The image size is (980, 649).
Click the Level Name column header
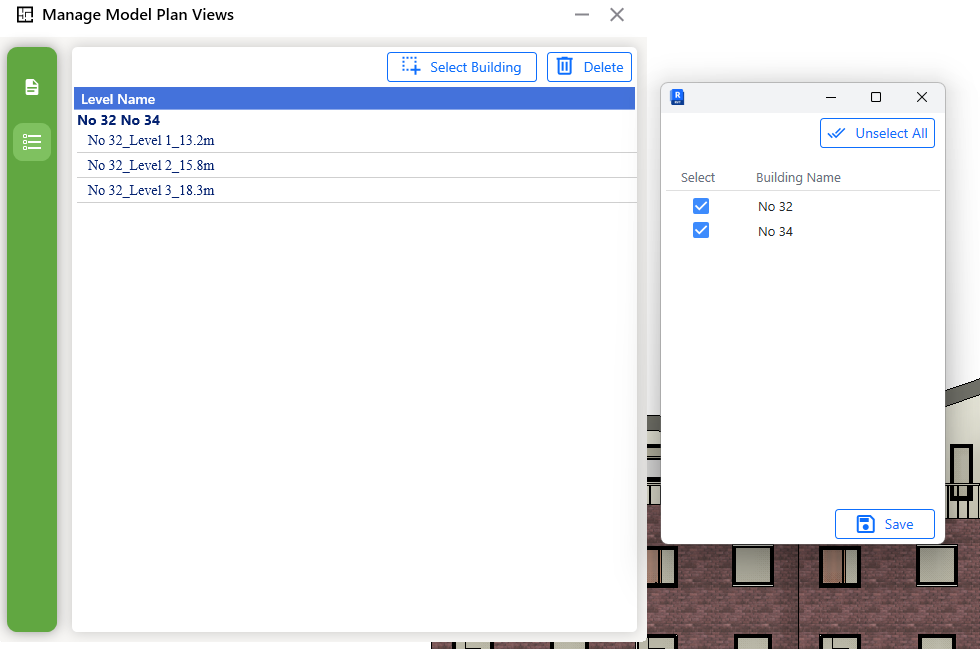coord(118,99)
